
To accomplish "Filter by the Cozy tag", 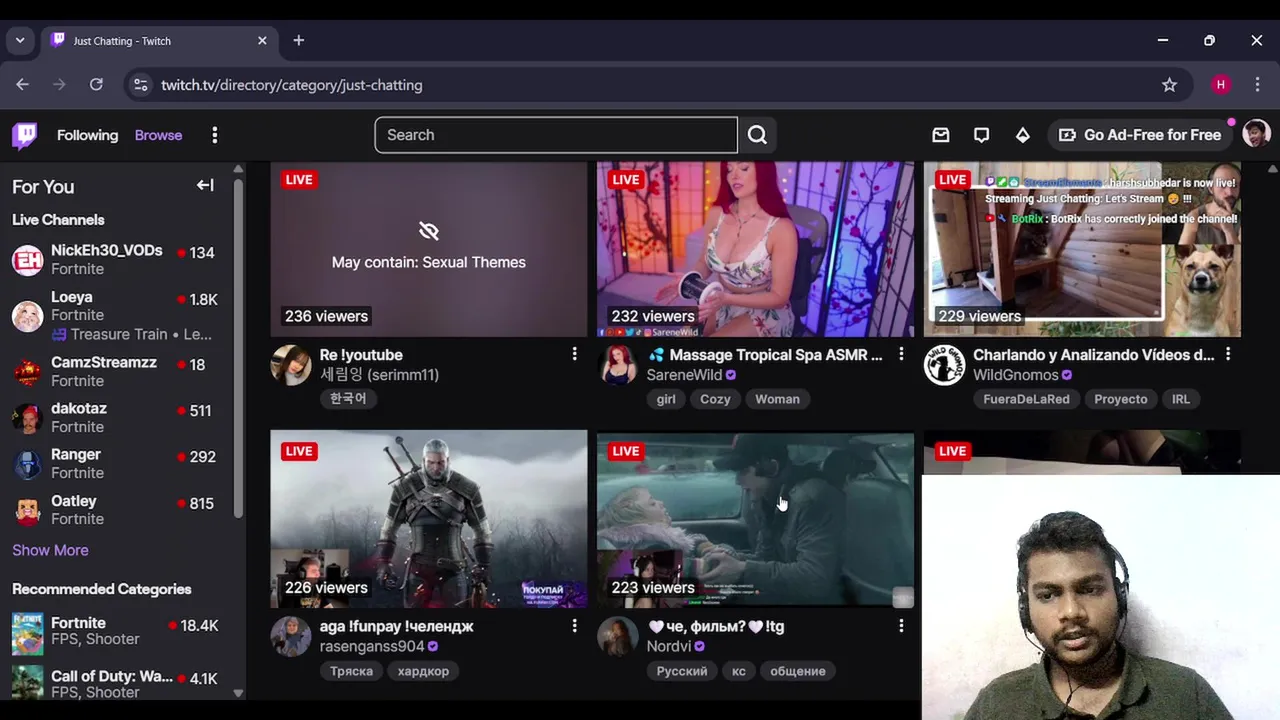I will click(x=715, y=399).
